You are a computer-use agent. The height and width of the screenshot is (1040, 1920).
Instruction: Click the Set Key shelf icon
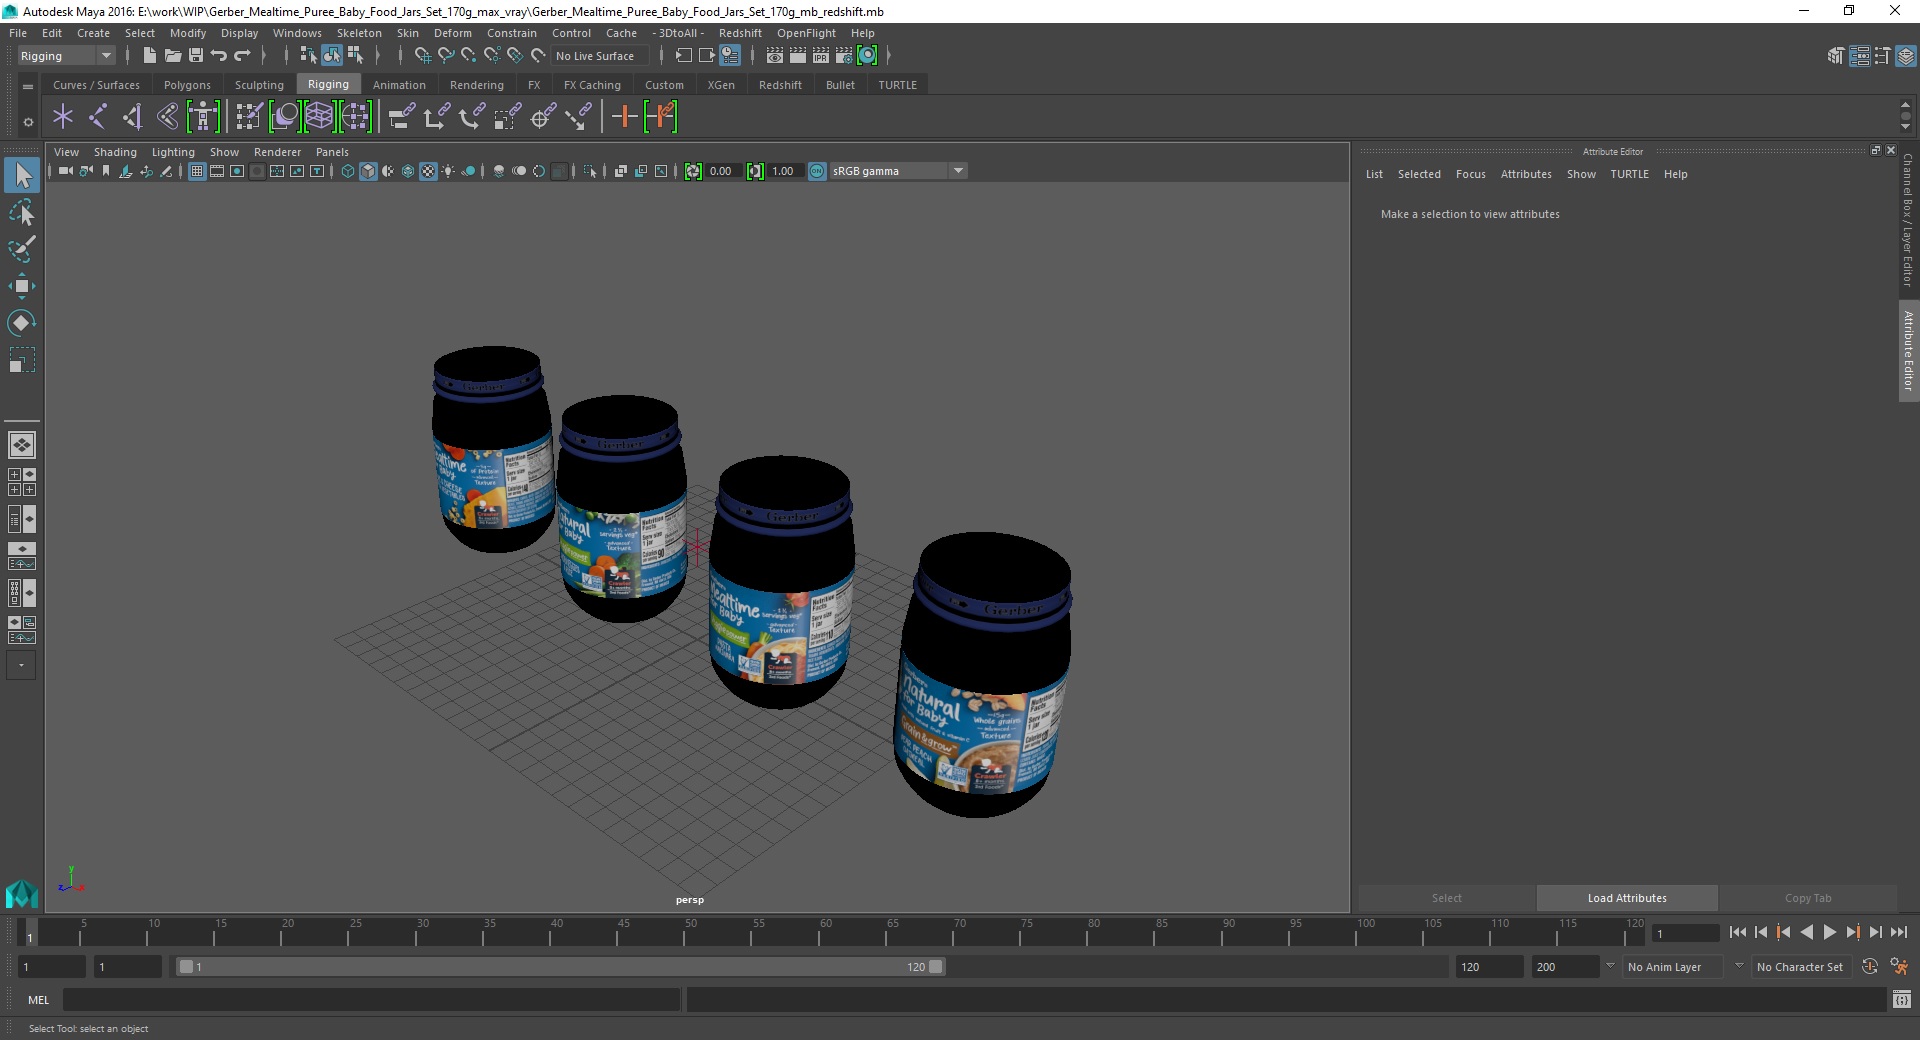click(624, 117)
